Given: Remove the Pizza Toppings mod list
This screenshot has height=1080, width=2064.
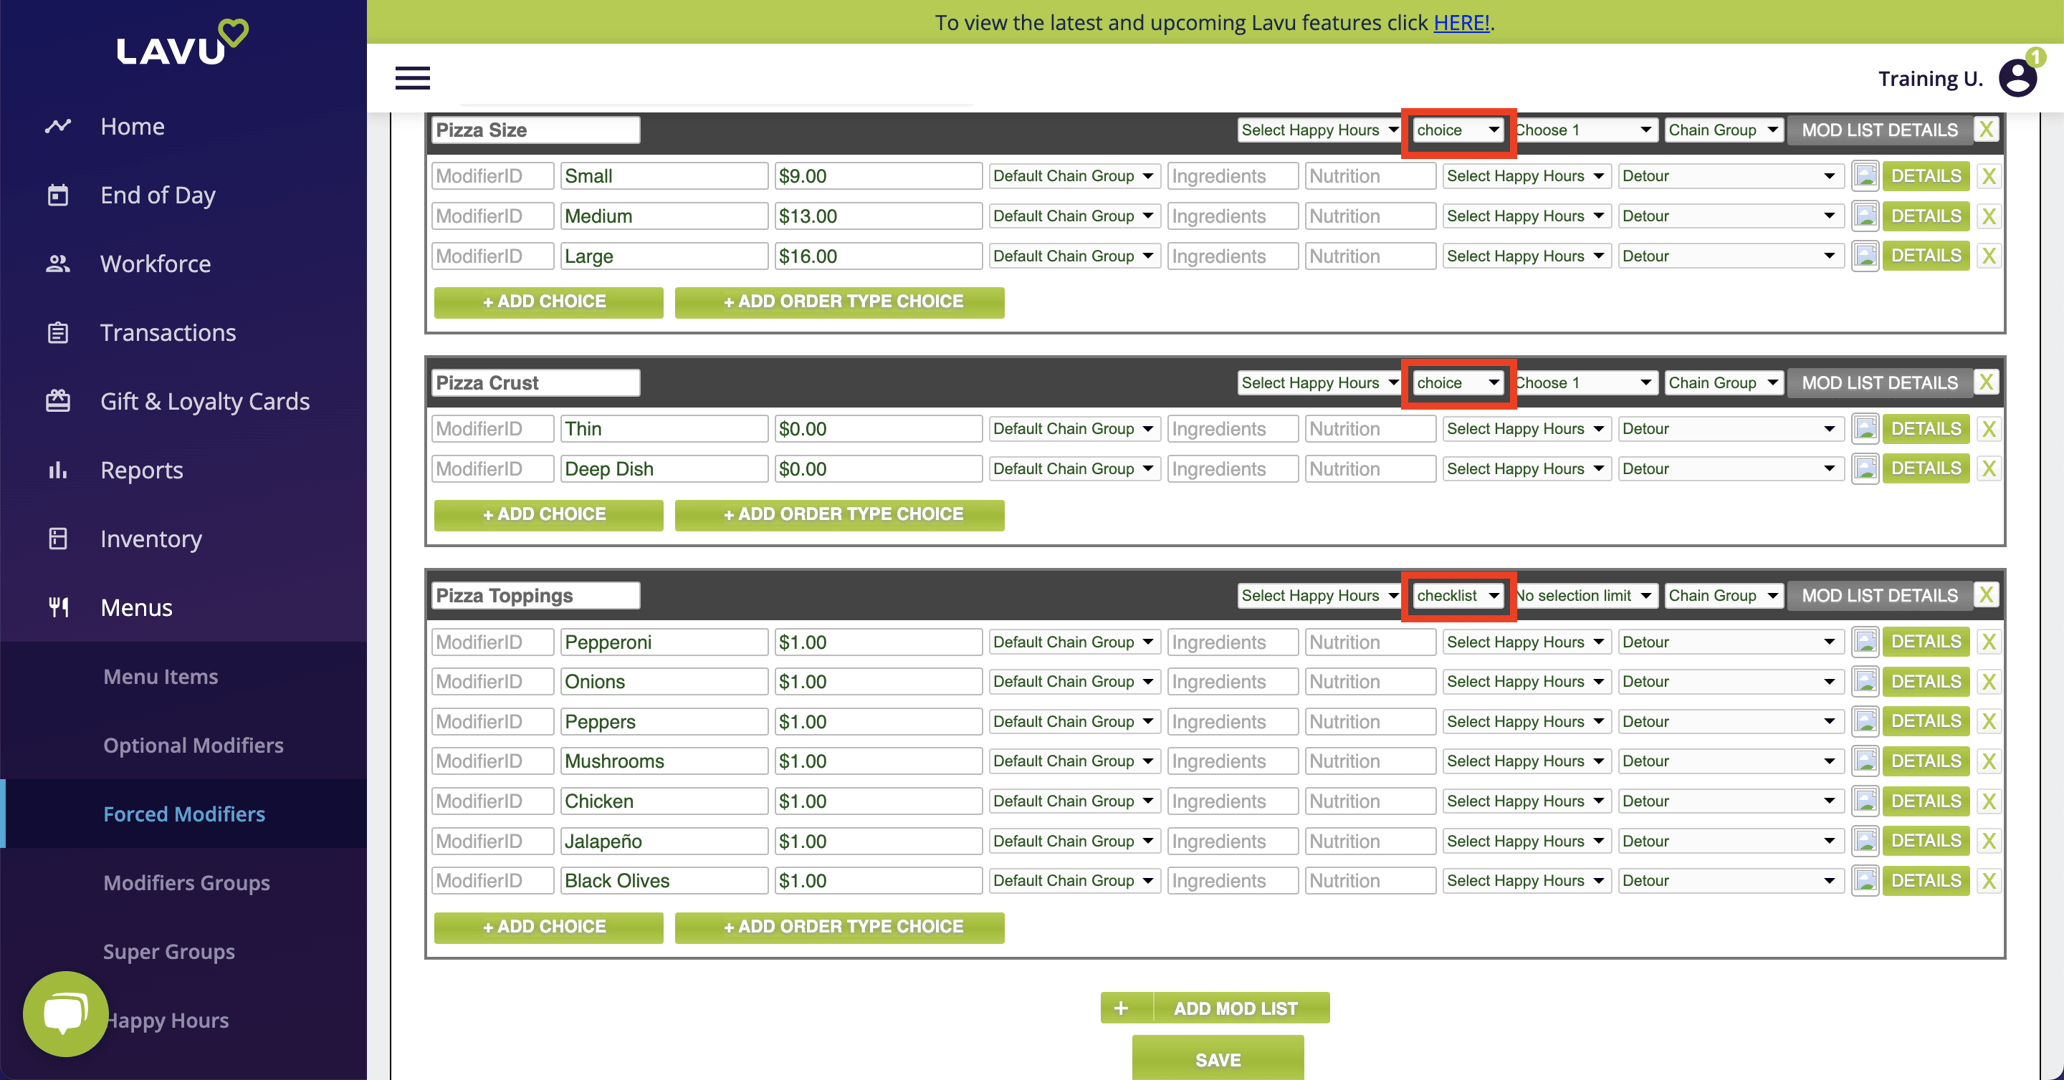Looking at the screenshot, I should coord(1986,595).
